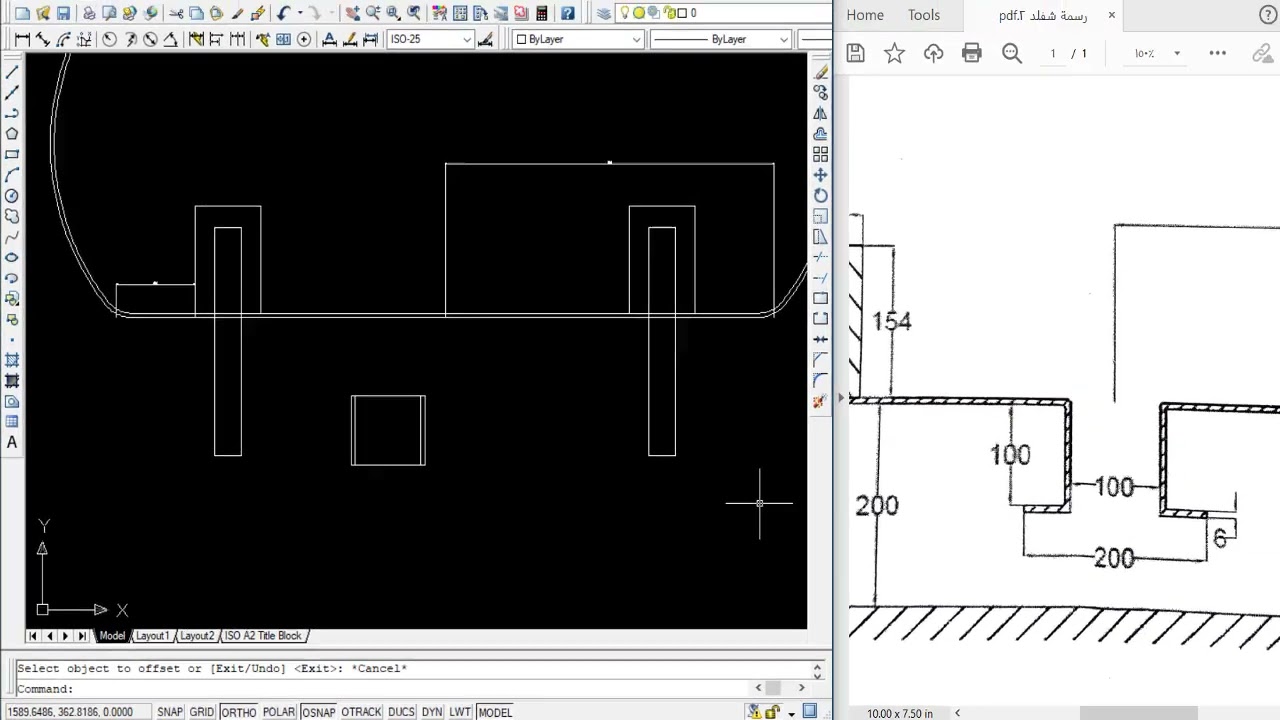Select the Rotate modify tool
Image resolution: width=1280 pixels, height=720 pixels.
tap(821, 196)
